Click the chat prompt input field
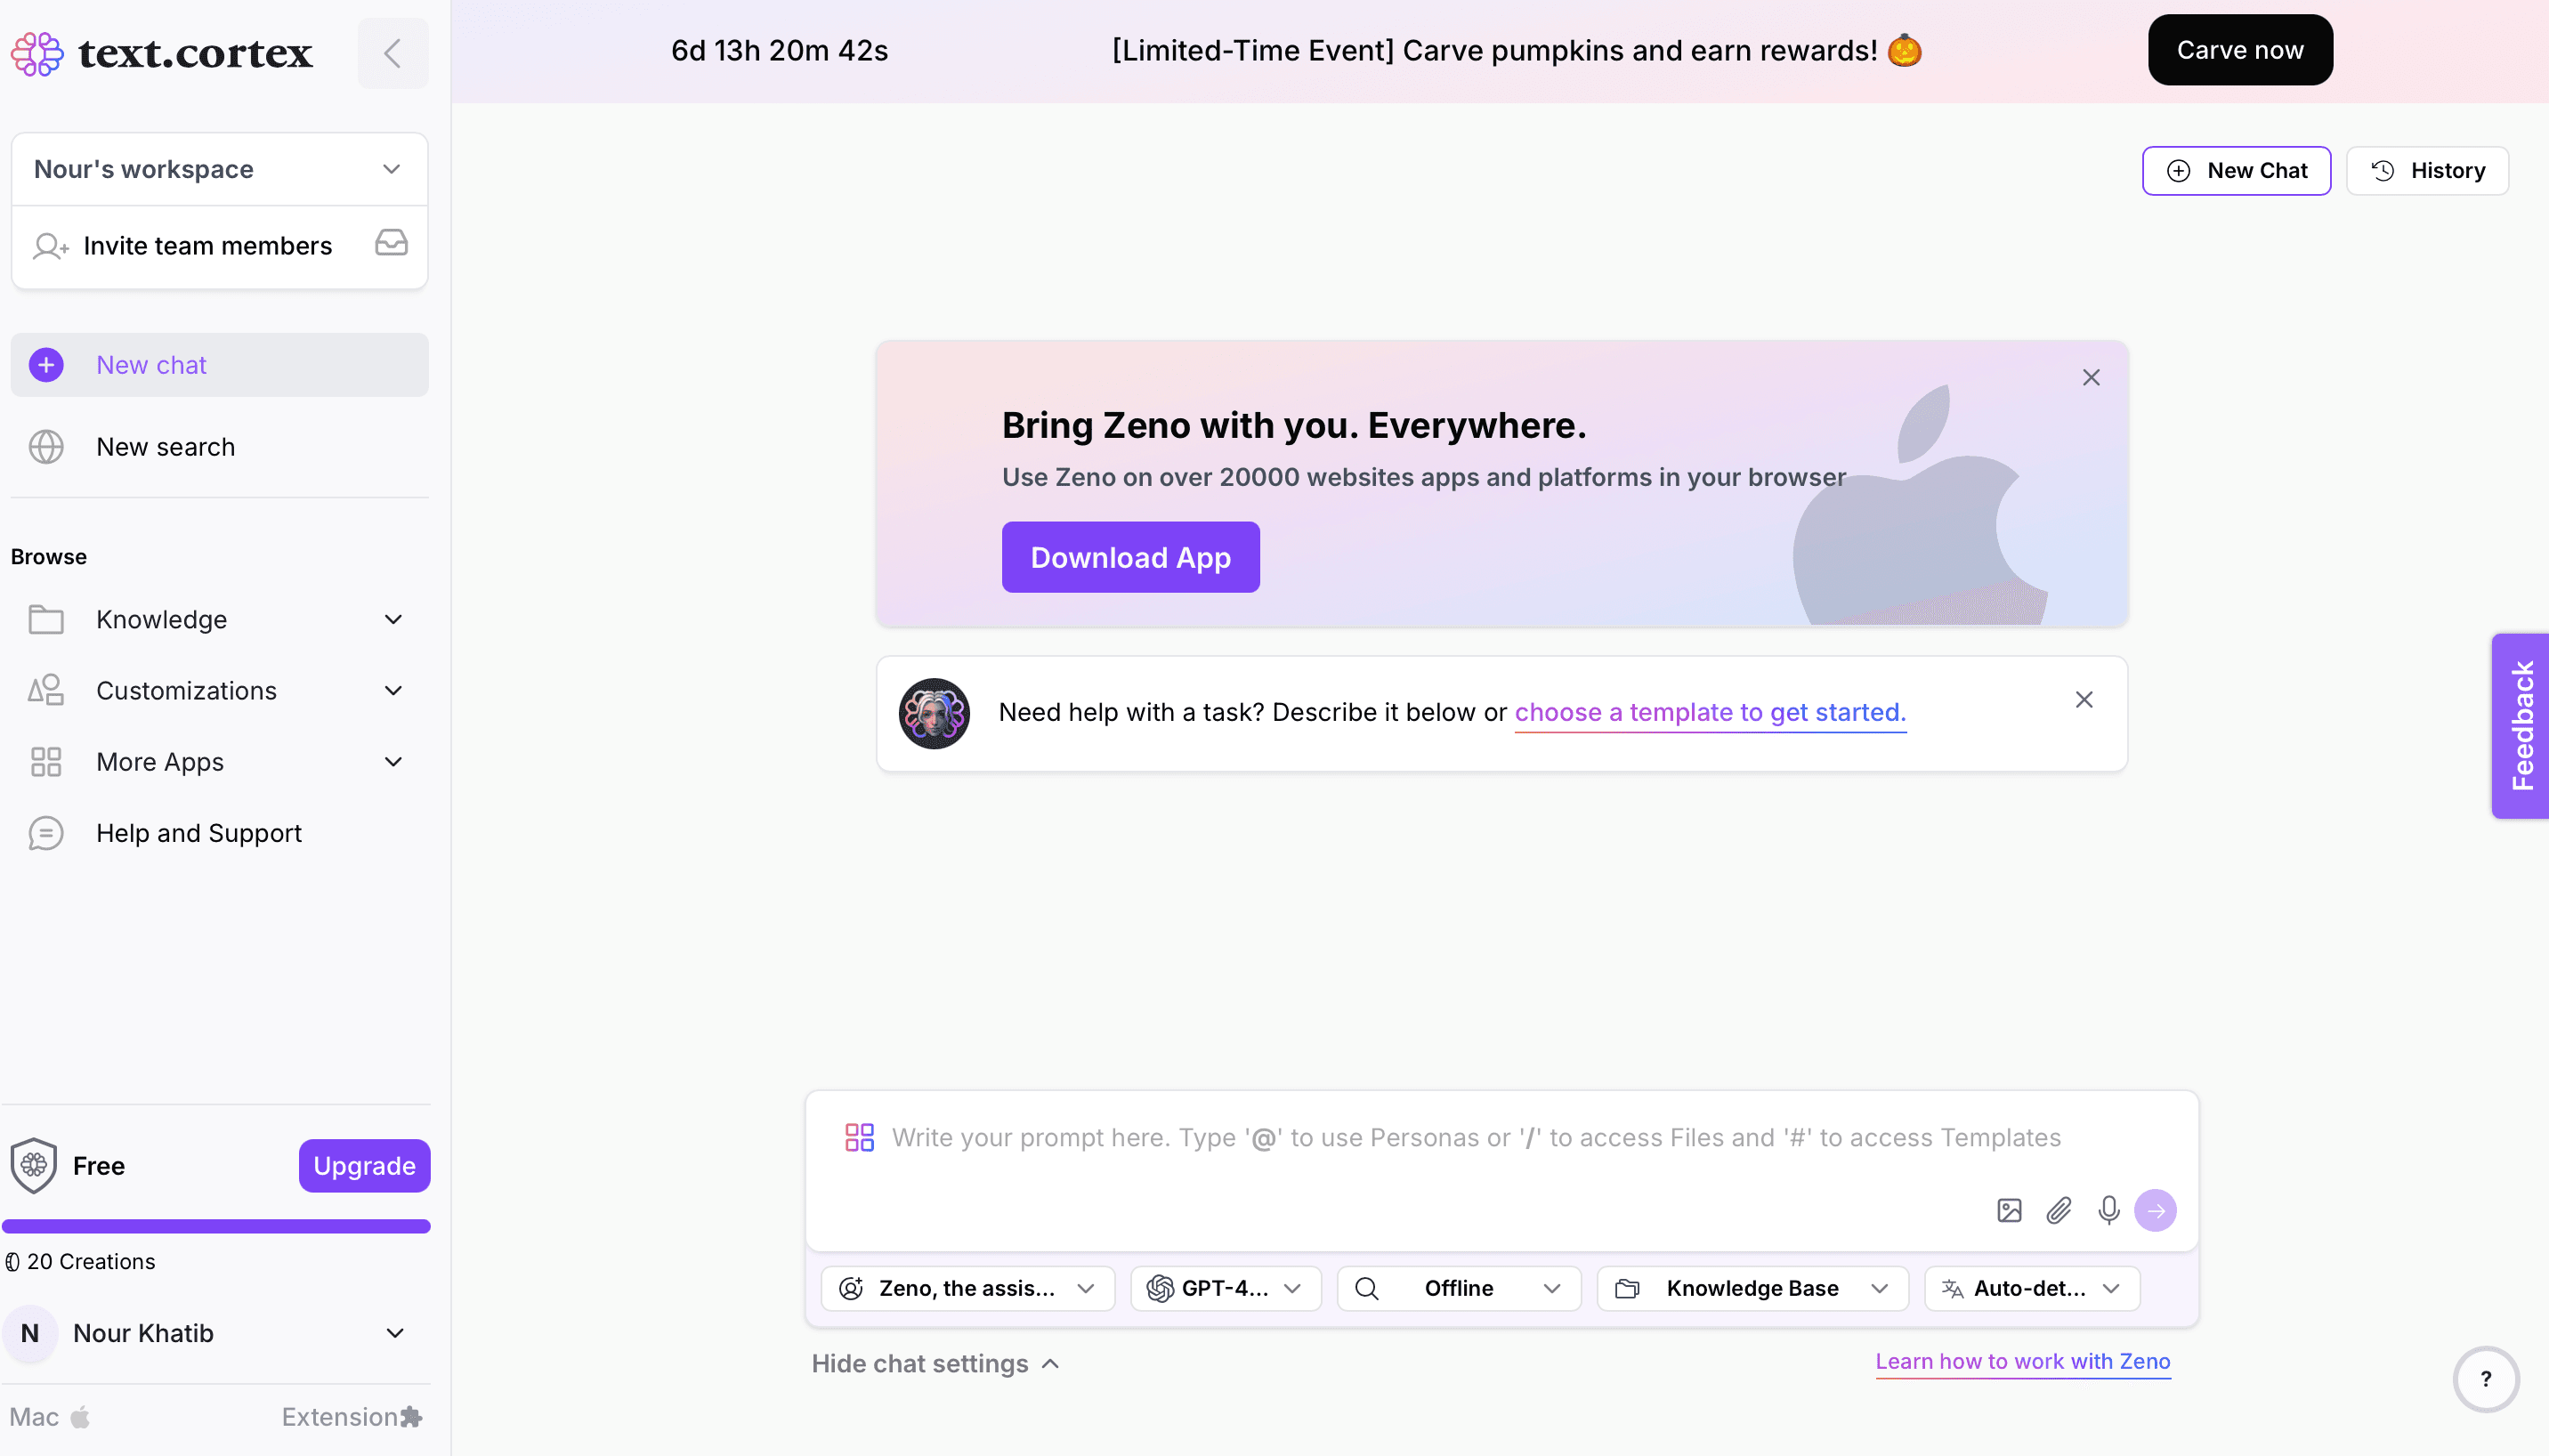 (1499, 1137)
